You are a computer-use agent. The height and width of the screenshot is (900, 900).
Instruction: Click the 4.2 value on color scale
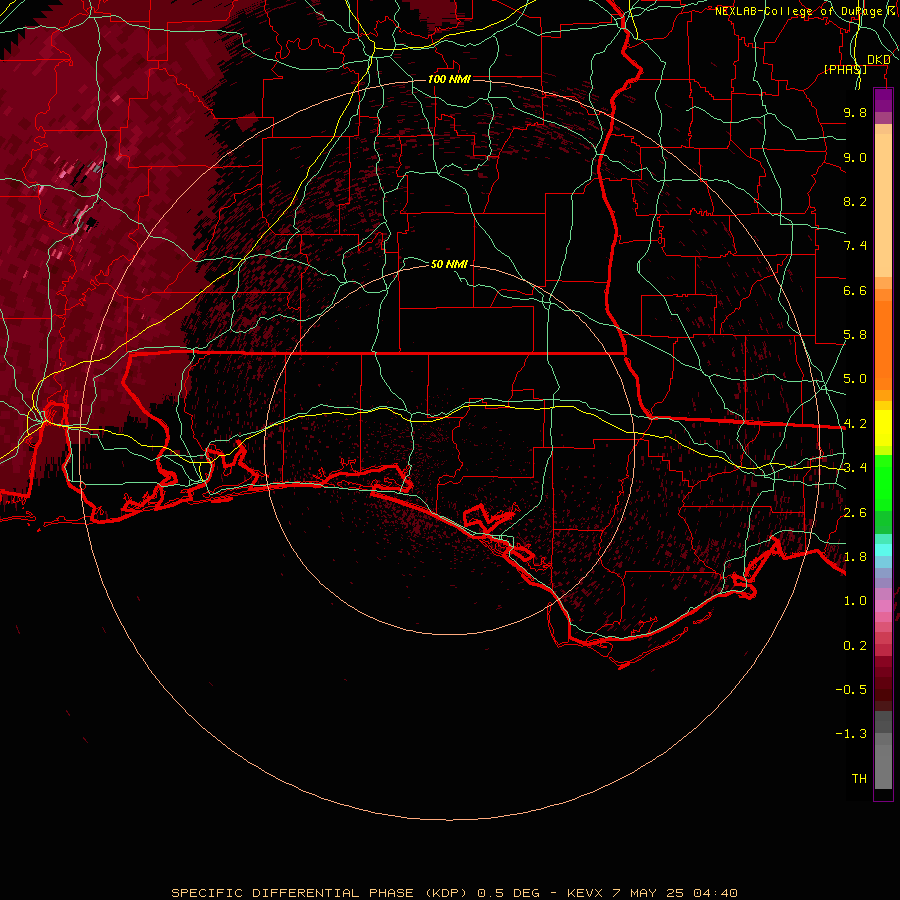point(855,424)
